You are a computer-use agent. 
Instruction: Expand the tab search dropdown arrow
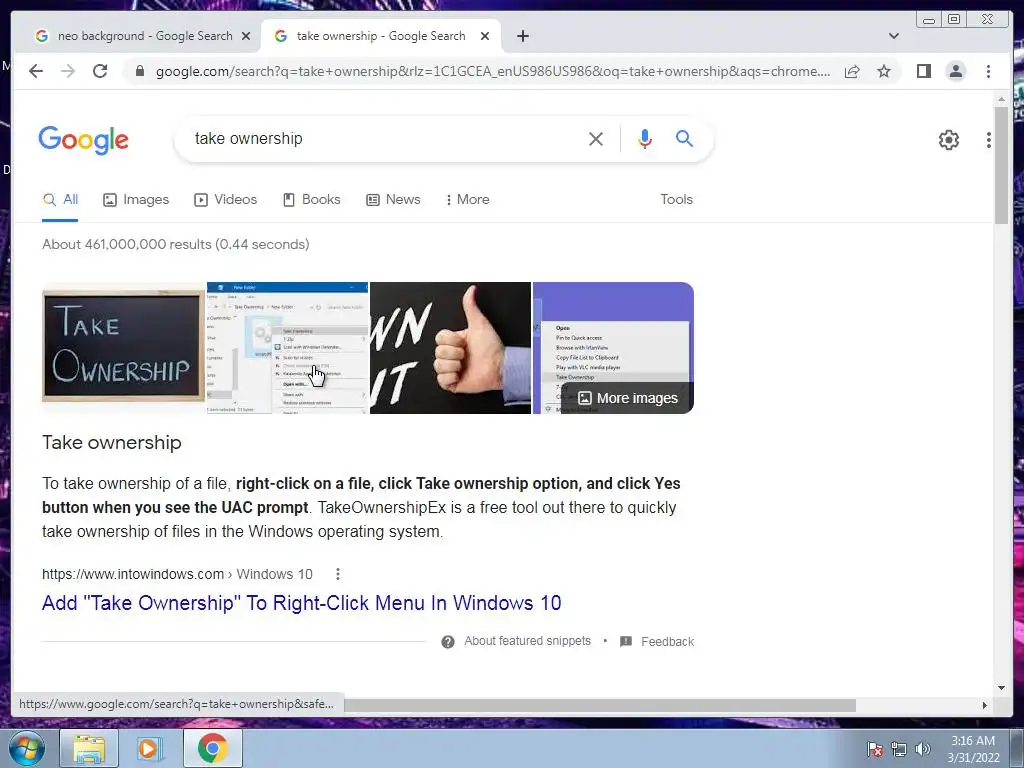[x=894, y=36]
